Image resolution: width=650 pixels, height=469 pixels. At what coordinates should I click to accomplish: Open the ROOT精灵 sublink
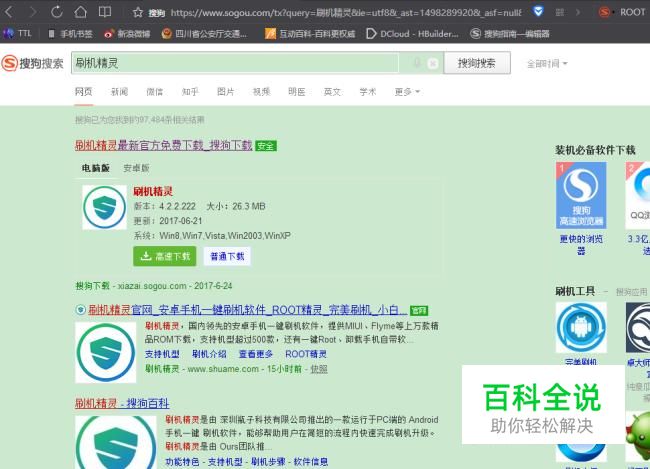[306, 354]
